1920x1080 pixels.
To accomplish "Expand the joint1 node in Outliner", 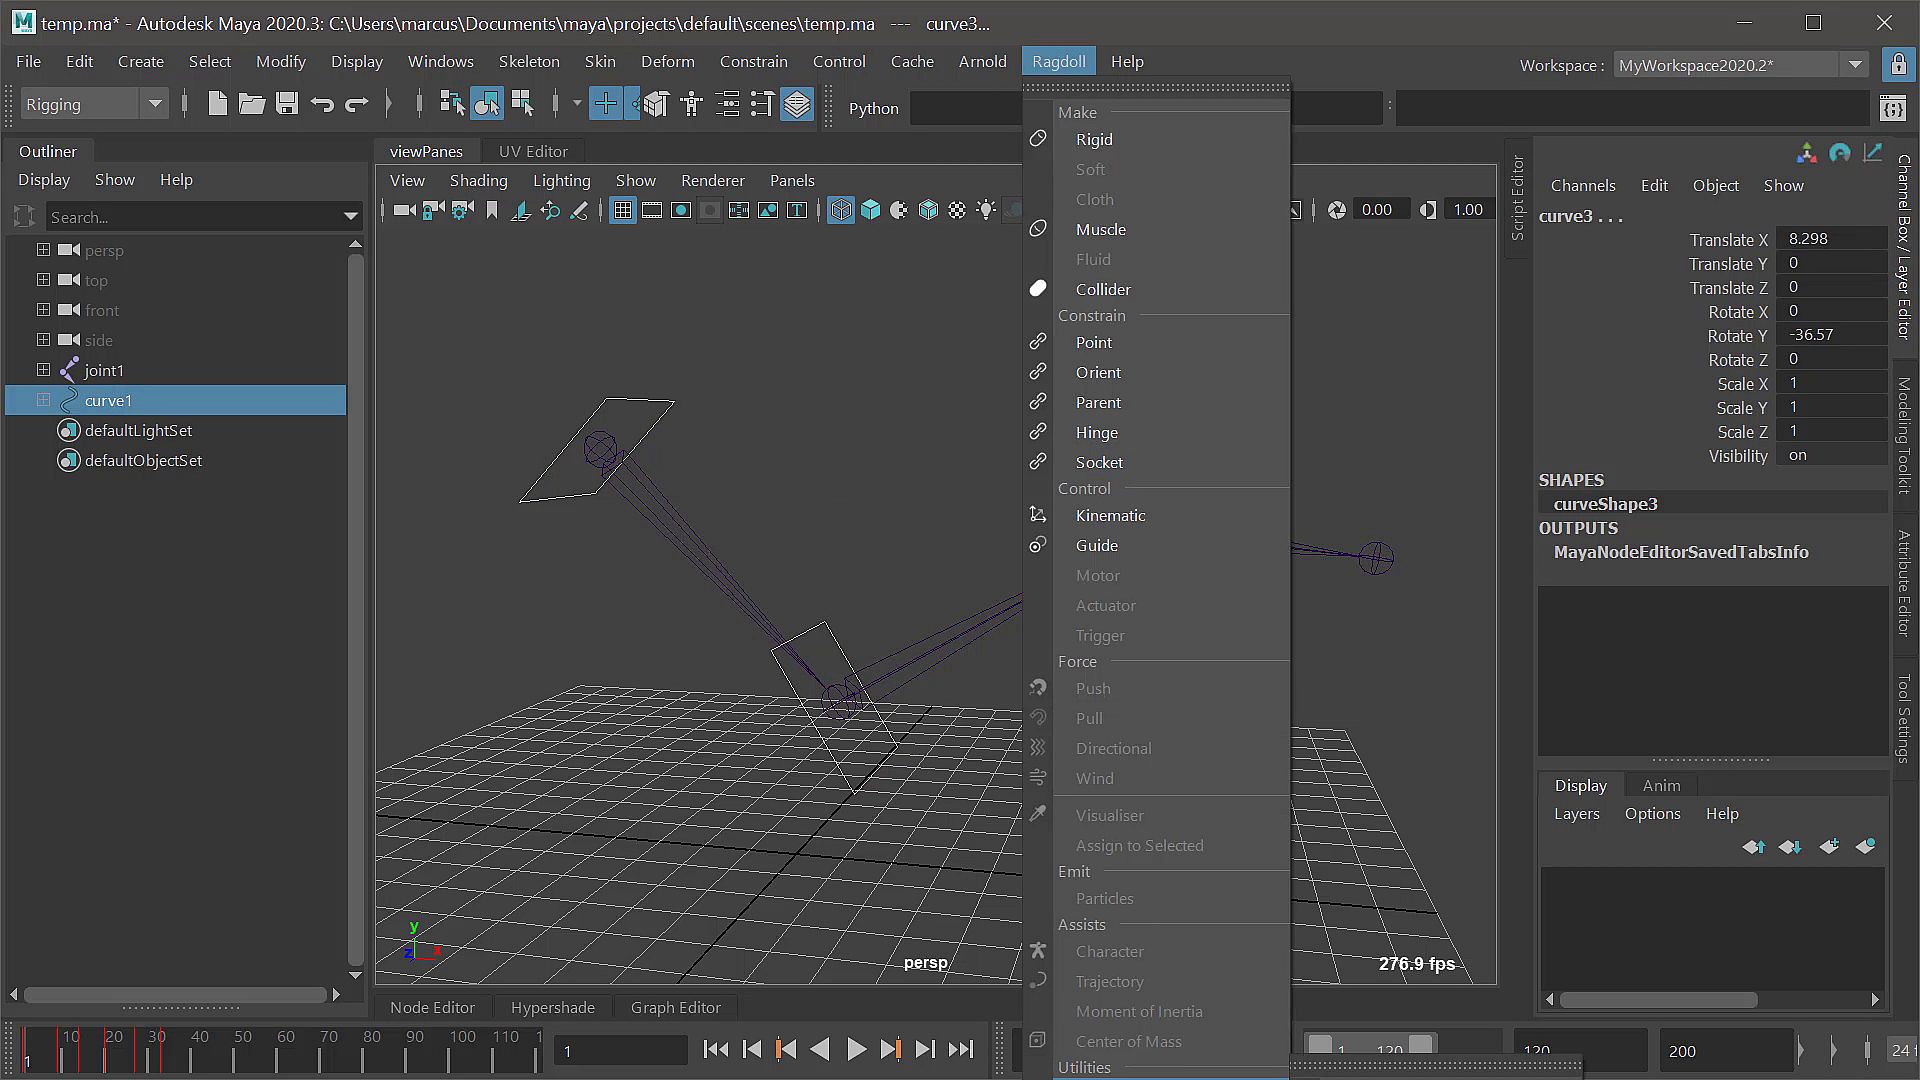I will coord(43,370).
